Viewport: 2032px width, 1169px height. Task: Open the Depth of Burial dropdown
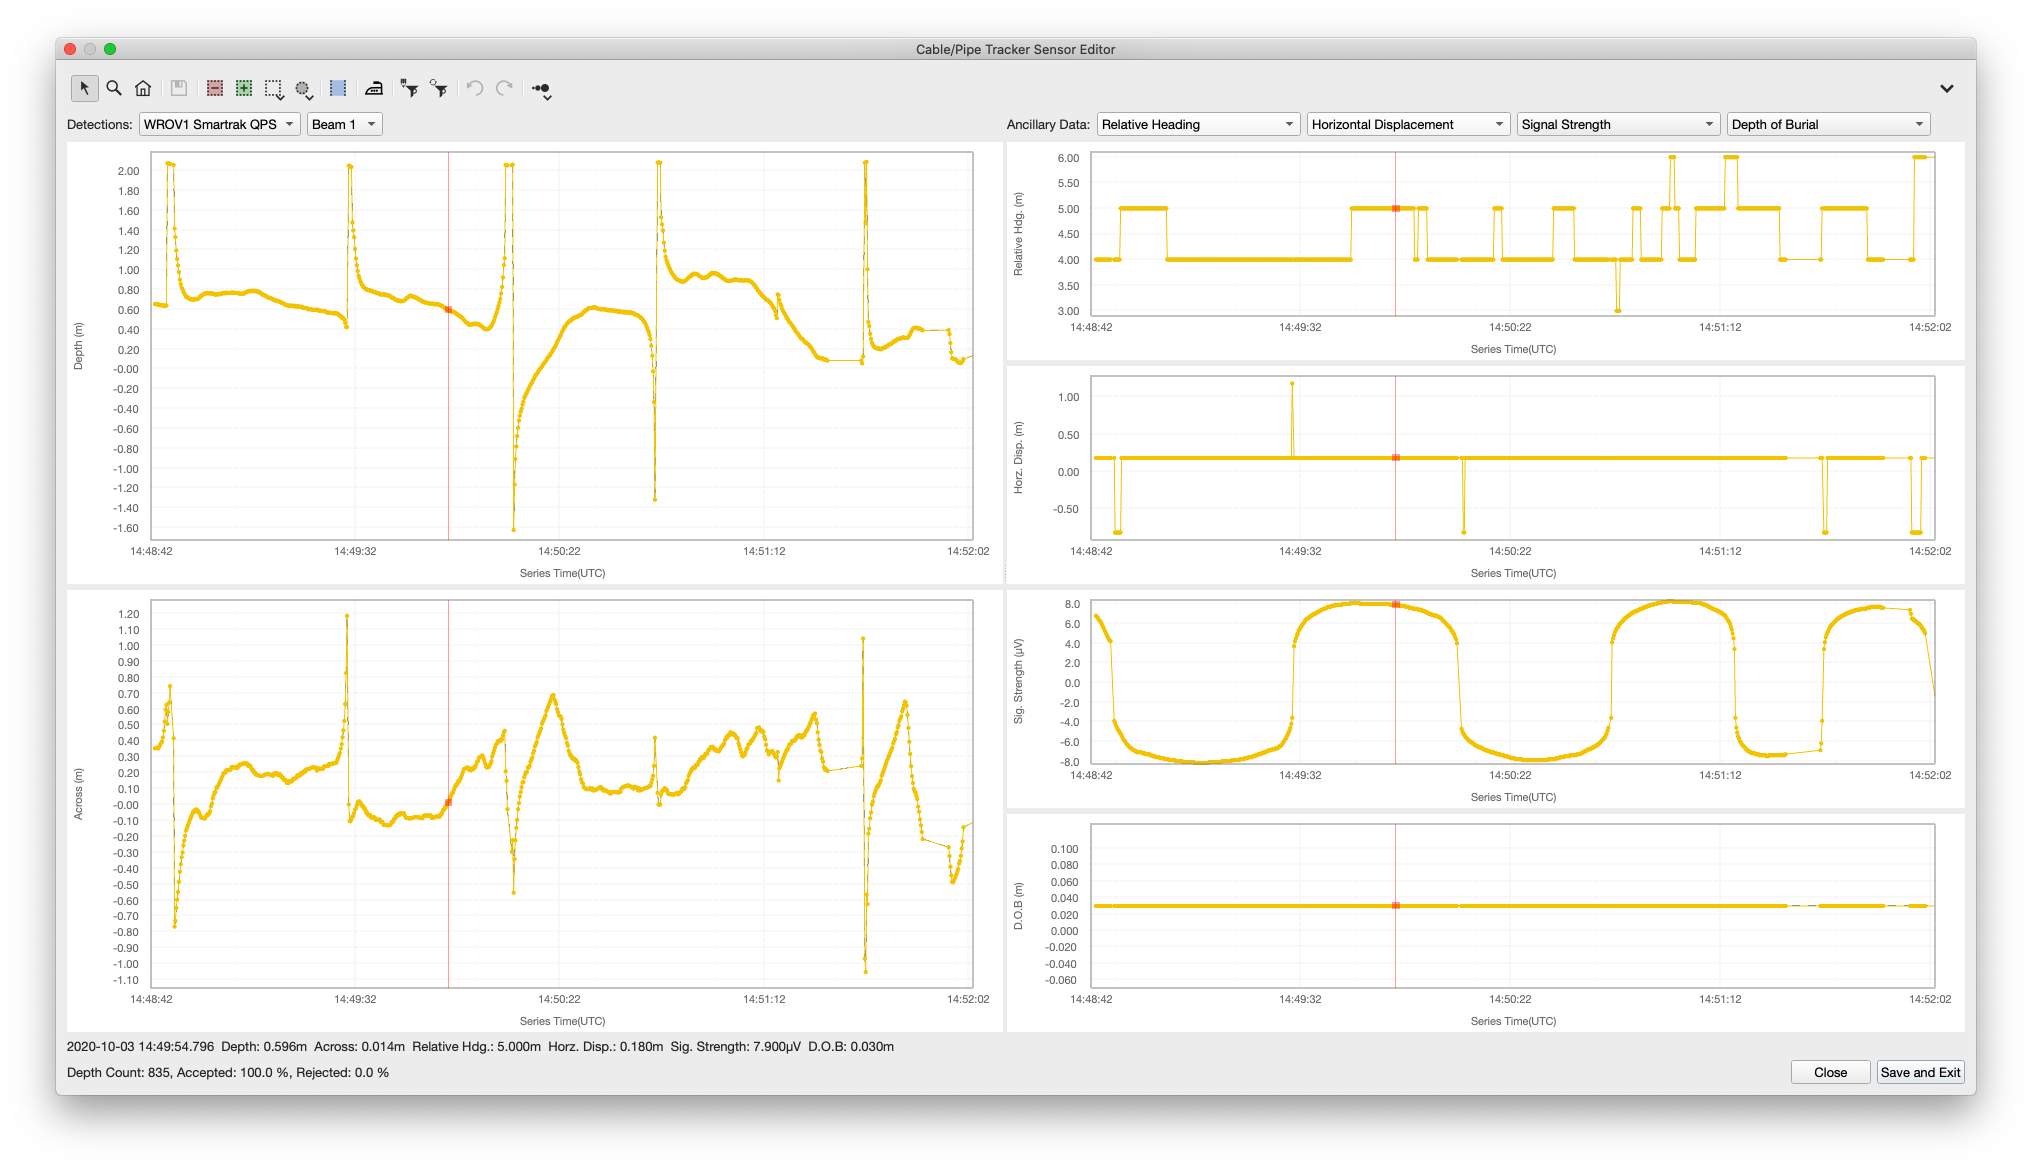[x=1828, y=124]
